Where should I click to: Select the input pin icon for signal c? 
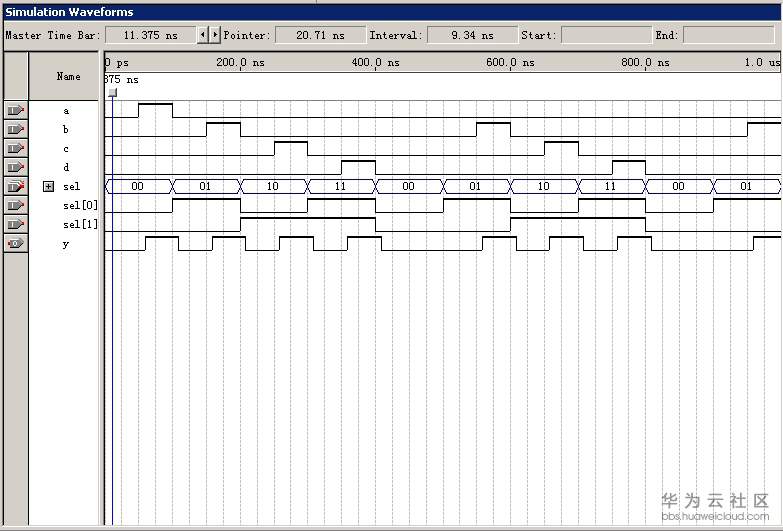15,148
